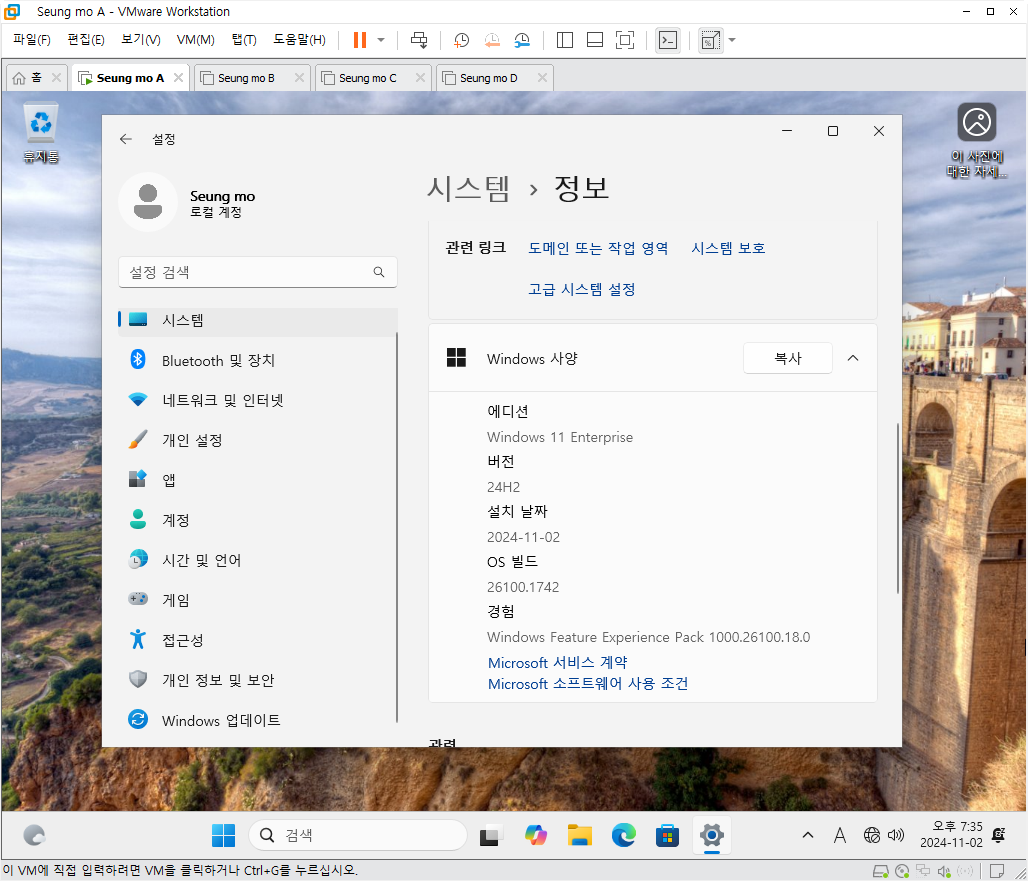Image resolution: width=1028 pixels, height=881 pixels.
Task: Open 도메인 또는 작업 영역 link
Action: (598, 248)
